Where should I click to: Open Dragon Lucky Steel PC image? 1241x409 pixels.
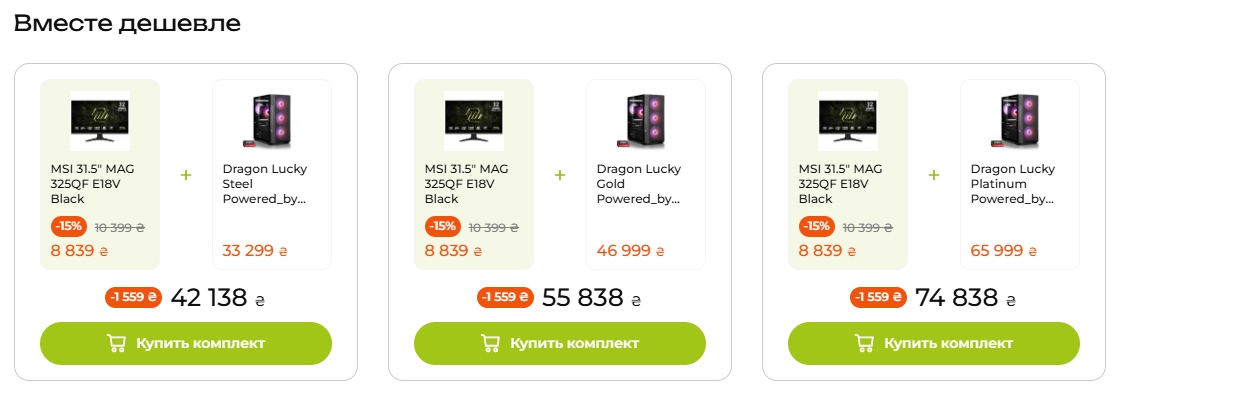click(x=272, y=121)
